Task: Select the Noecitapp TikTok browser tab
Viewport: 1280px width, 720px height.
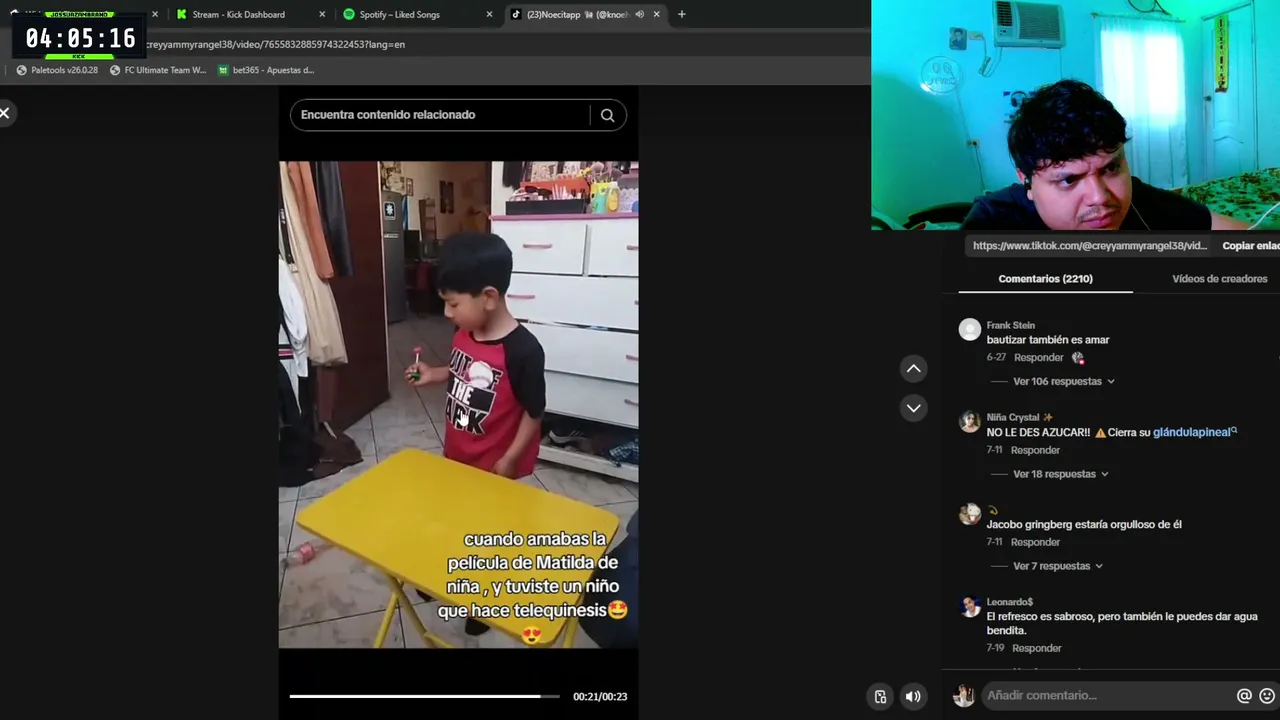Action: (x=584, y=14)
